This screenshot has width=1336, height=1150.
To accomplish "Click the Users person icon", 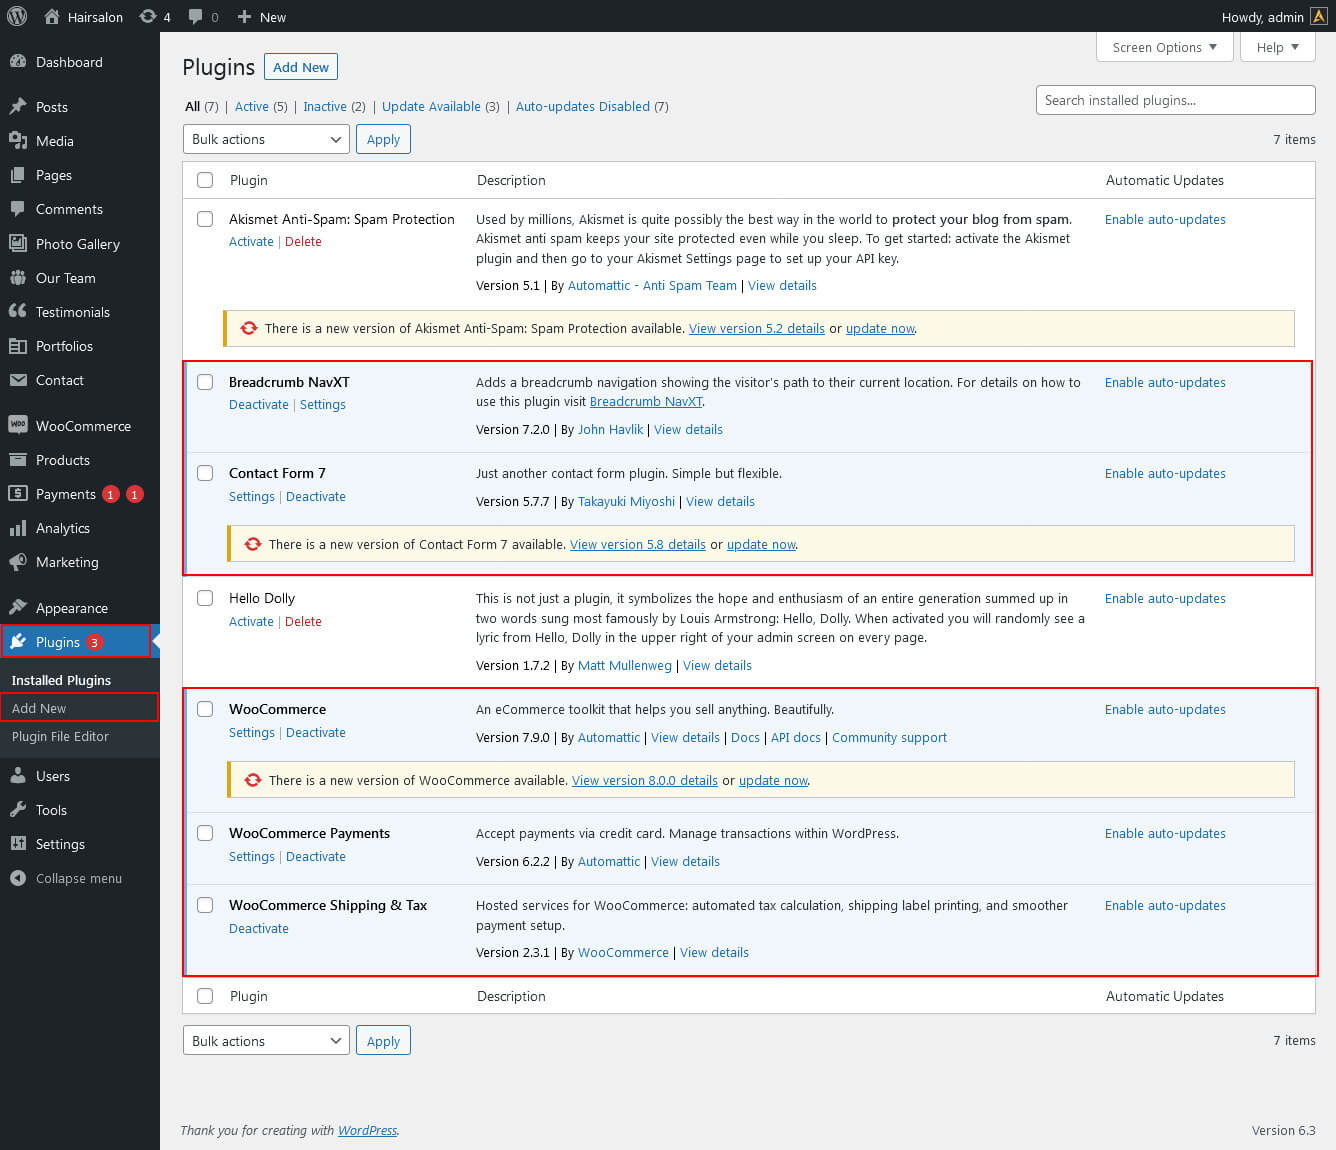I will pos(18,776).
